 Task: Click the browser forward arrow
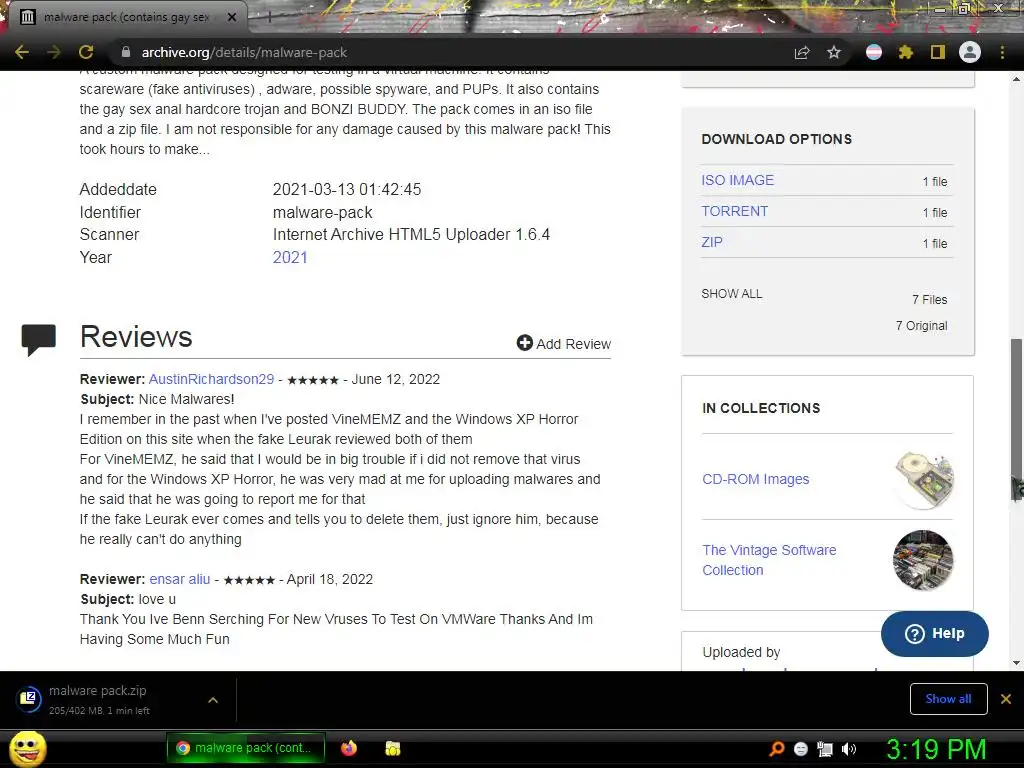pos(54,52)
